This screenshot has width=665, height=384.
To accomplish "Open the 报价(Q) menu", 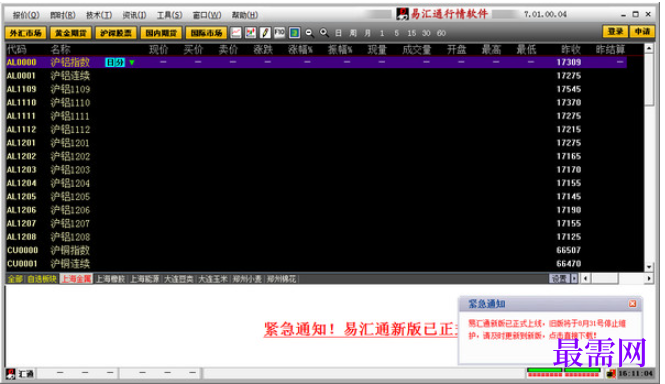I will 26,15.
